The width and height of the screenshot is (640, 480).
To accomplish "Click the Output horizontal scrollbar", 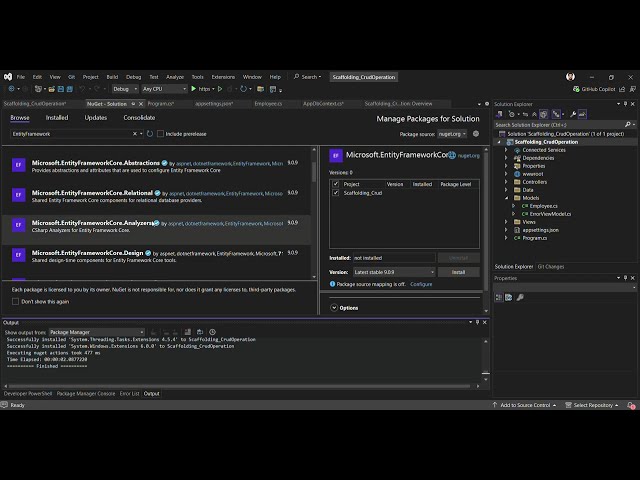I will [241, 386].
